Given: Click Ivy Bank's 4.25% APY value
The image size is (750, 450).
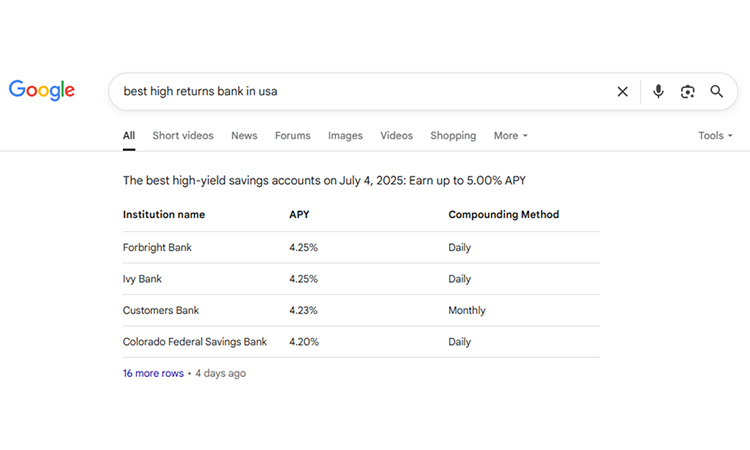Looking at the screenshot, I should (x=303, y=279).
